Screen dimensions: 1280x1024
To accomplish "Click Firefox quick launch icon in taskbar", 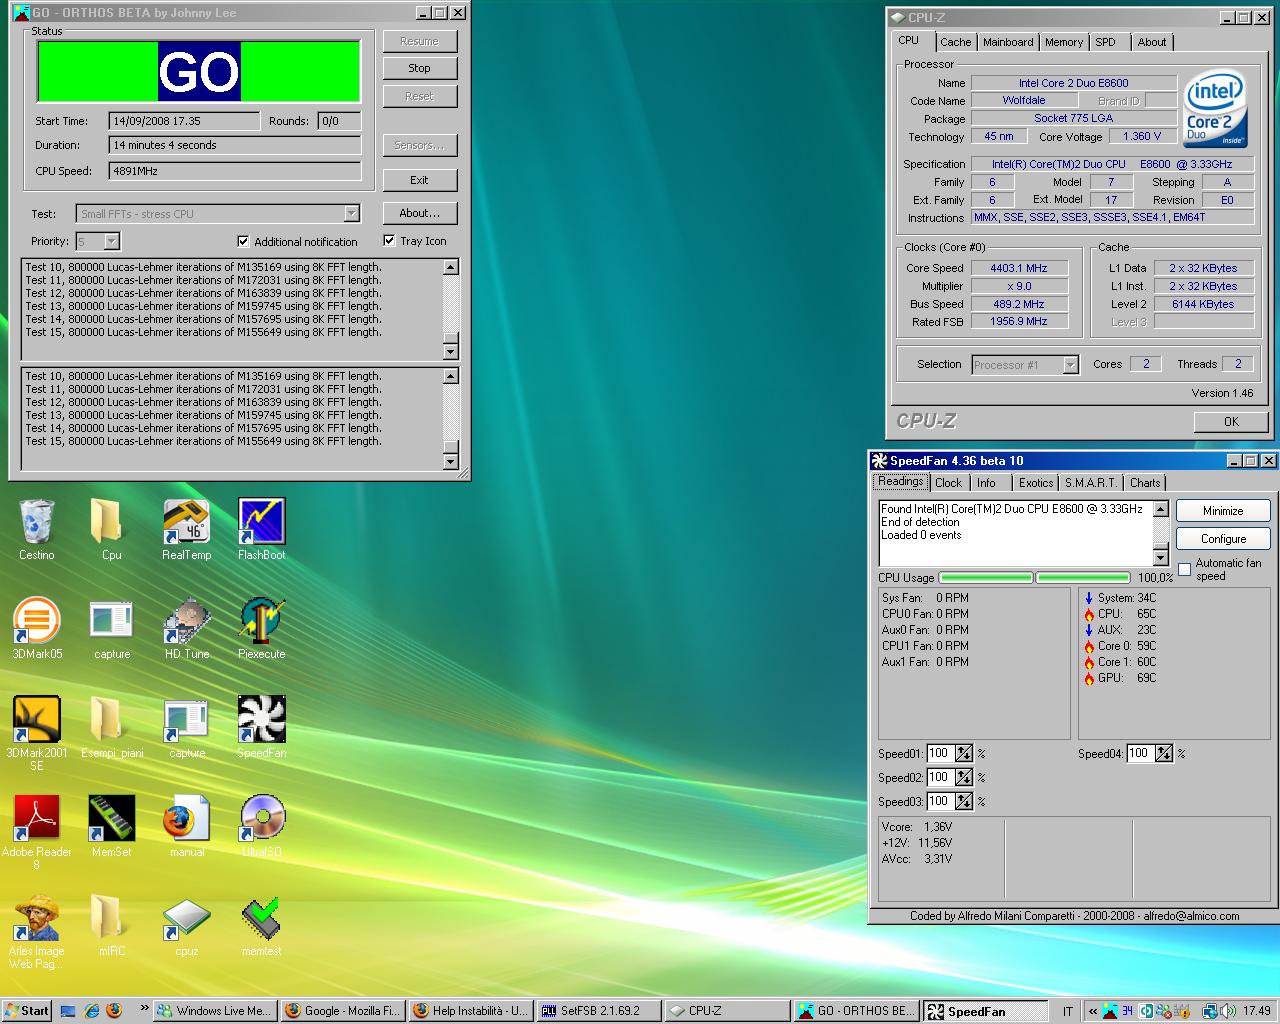I will pyautogui.click(x=114, y=1011).
